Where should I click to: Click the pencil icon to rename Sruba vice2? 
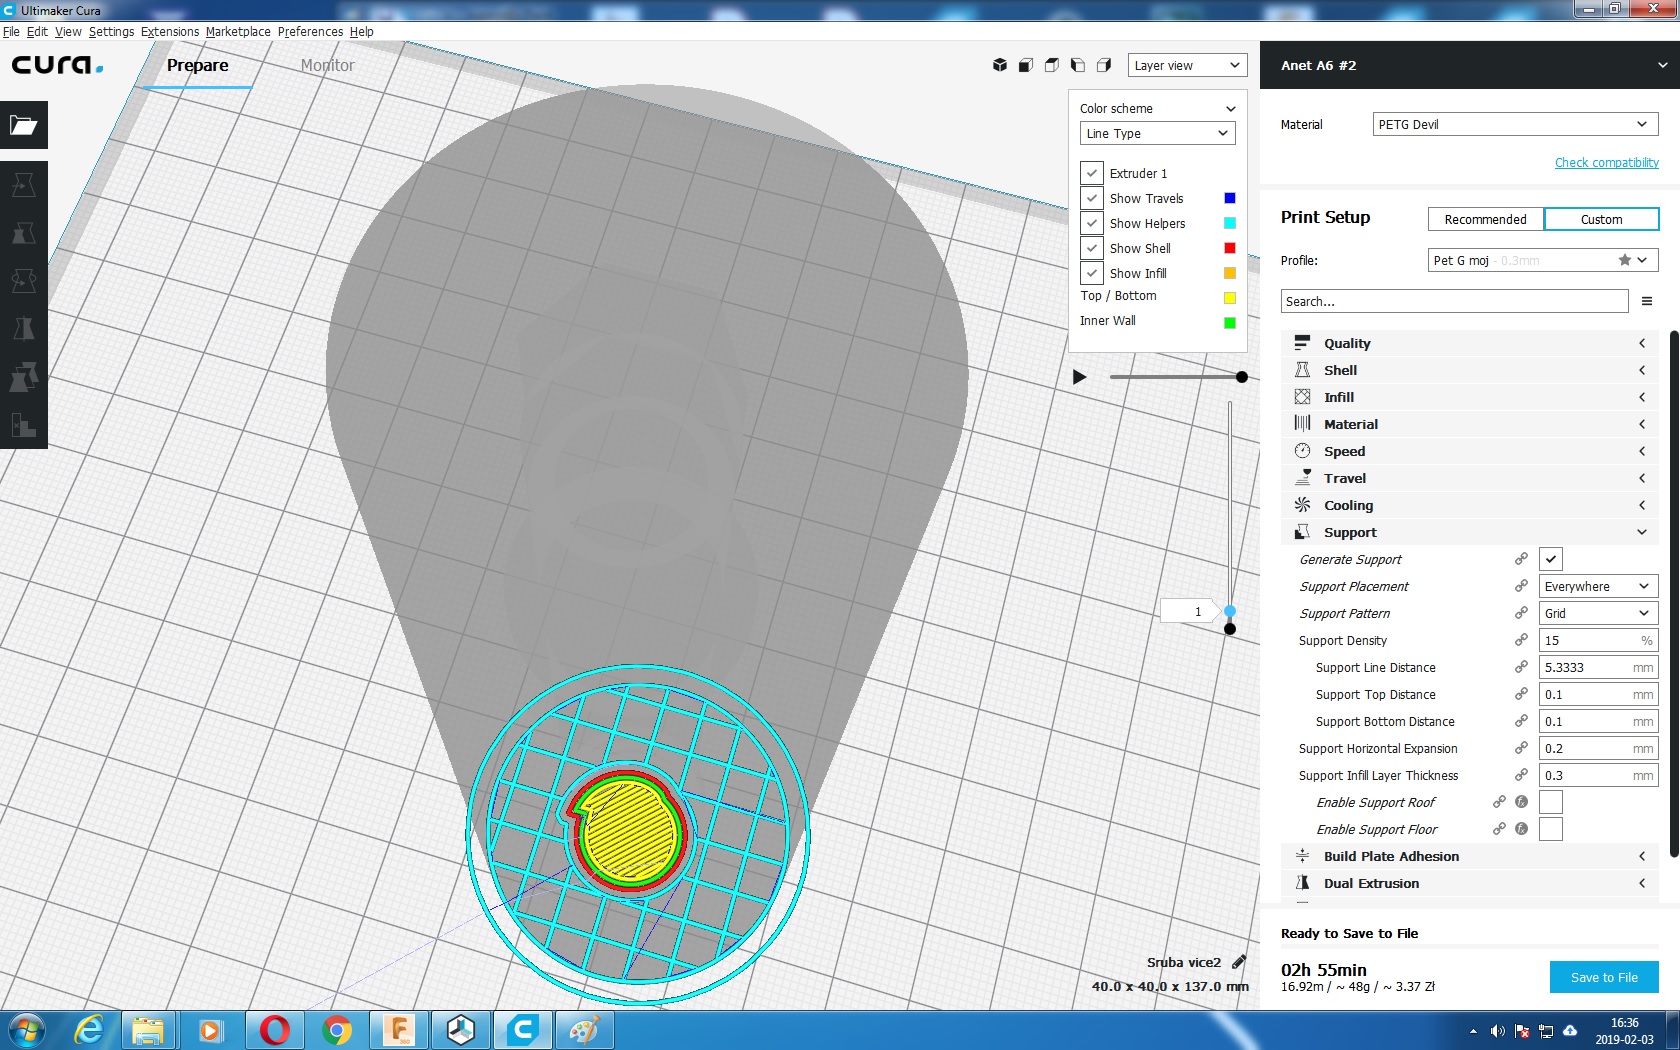[1239, 962]
